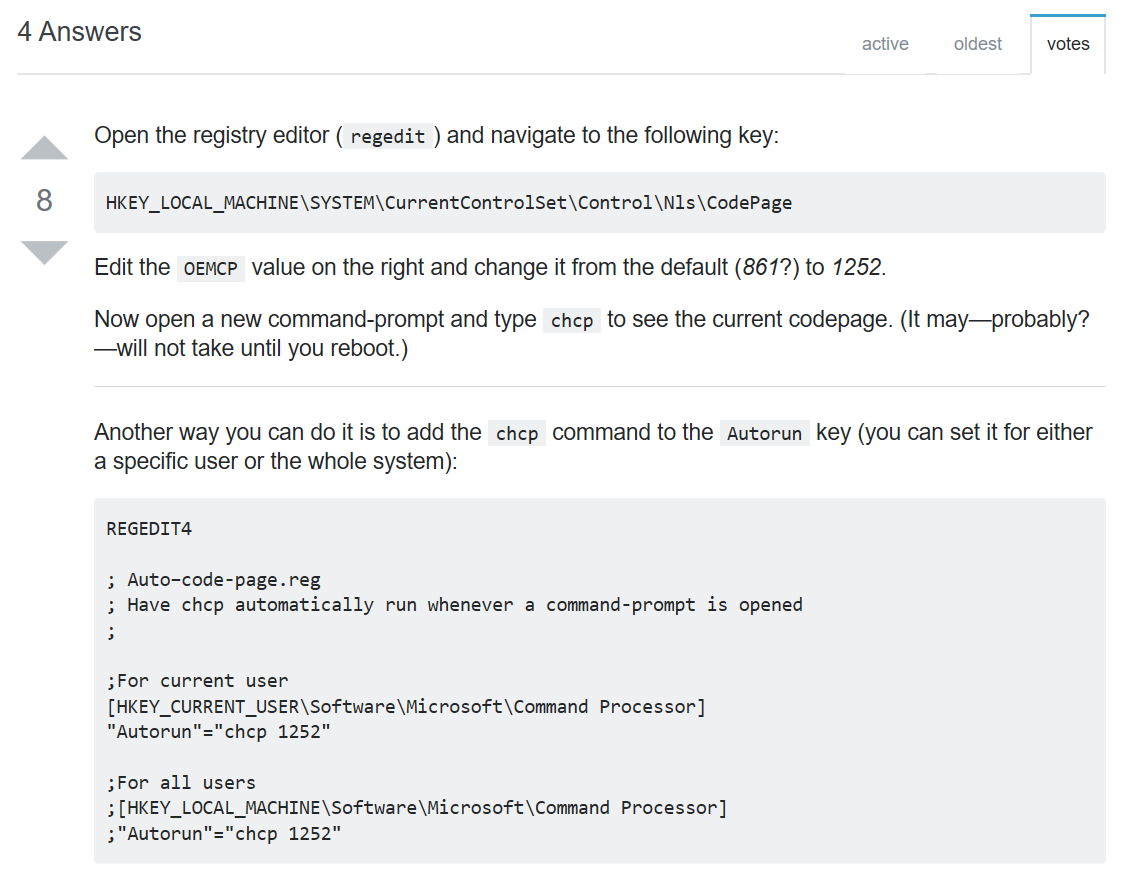
Task: Click the chcp code after "and type"
Action: tap(572, 322)
